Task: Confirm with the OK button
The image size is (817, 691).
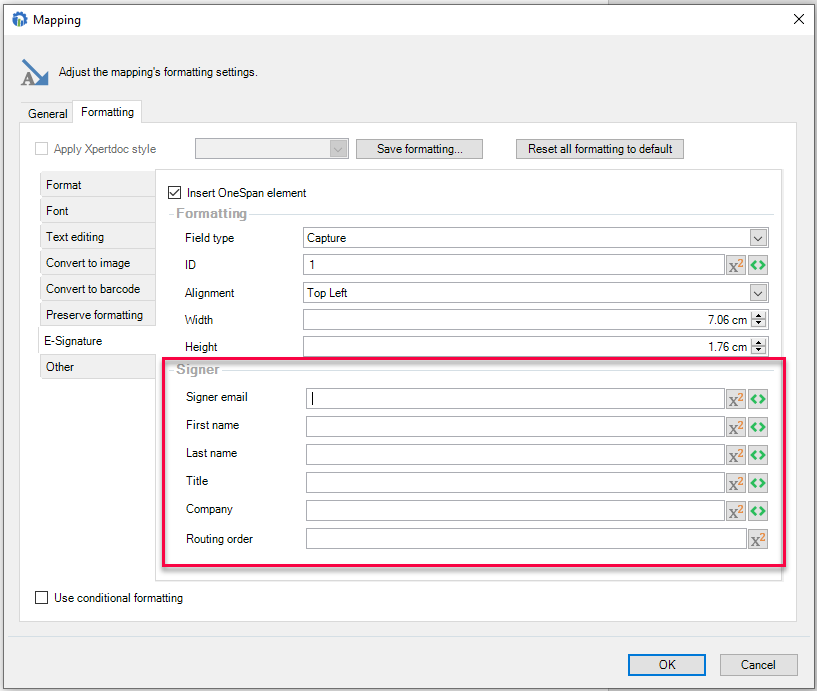Action: tap(667, 665)
